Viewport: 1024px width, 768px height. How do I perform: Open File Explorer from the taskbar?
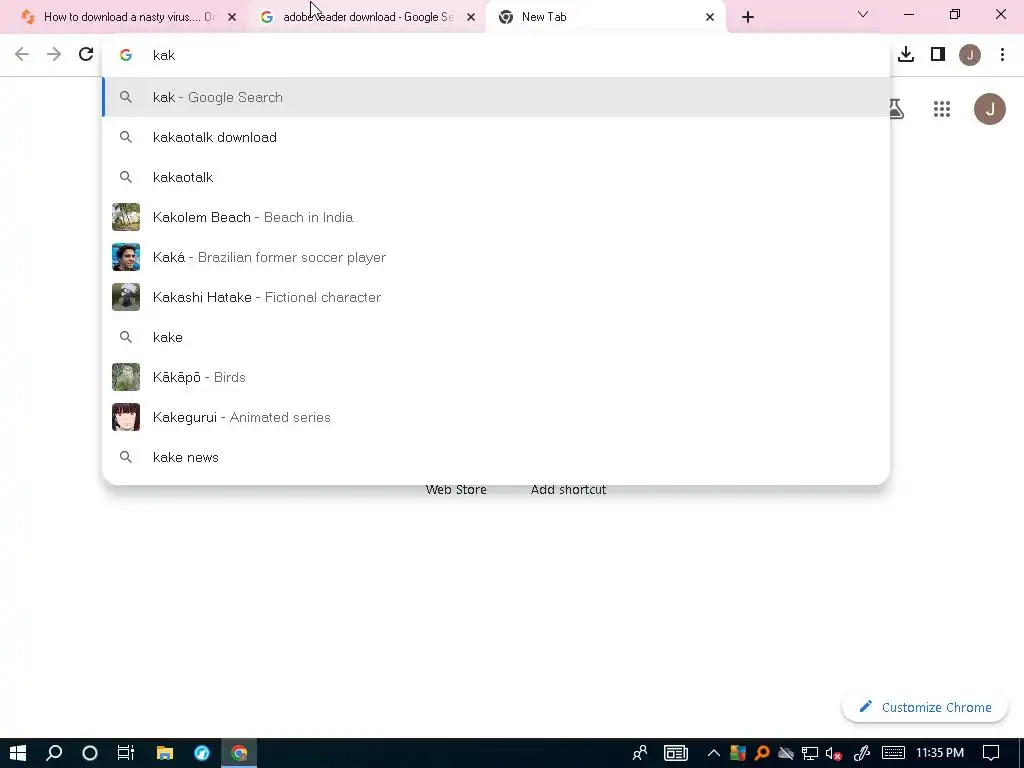coord(165,753)
